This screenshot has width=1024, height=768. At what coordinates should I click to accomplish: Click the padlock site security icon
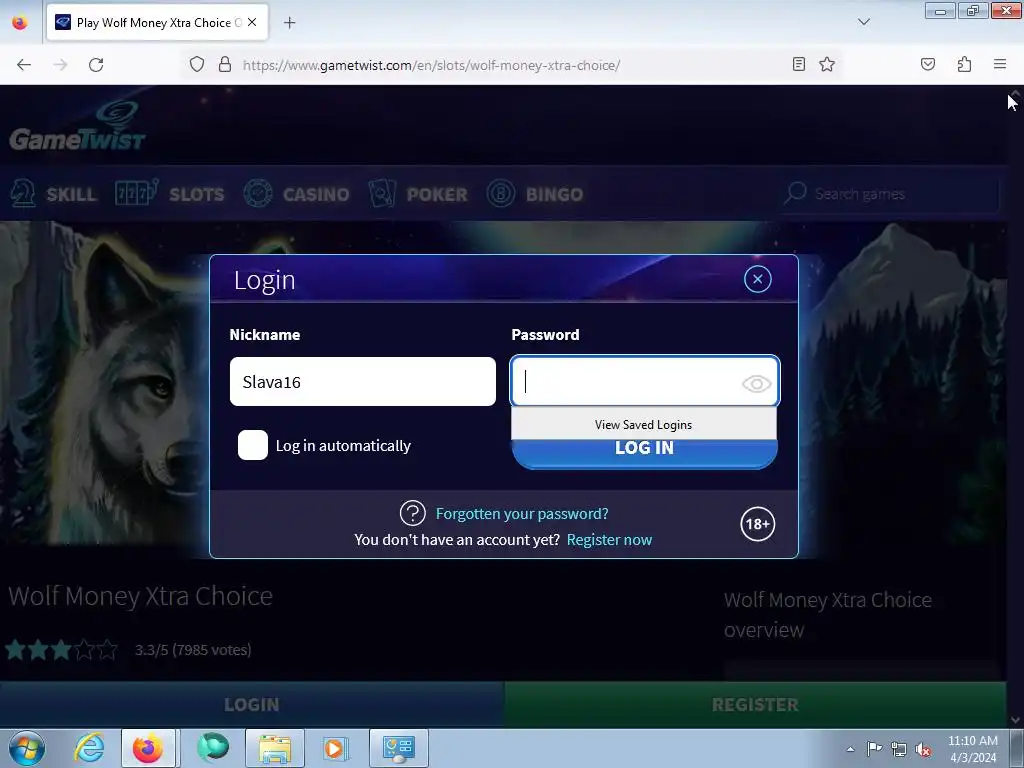pyautogui.click(x=225, y=65)
